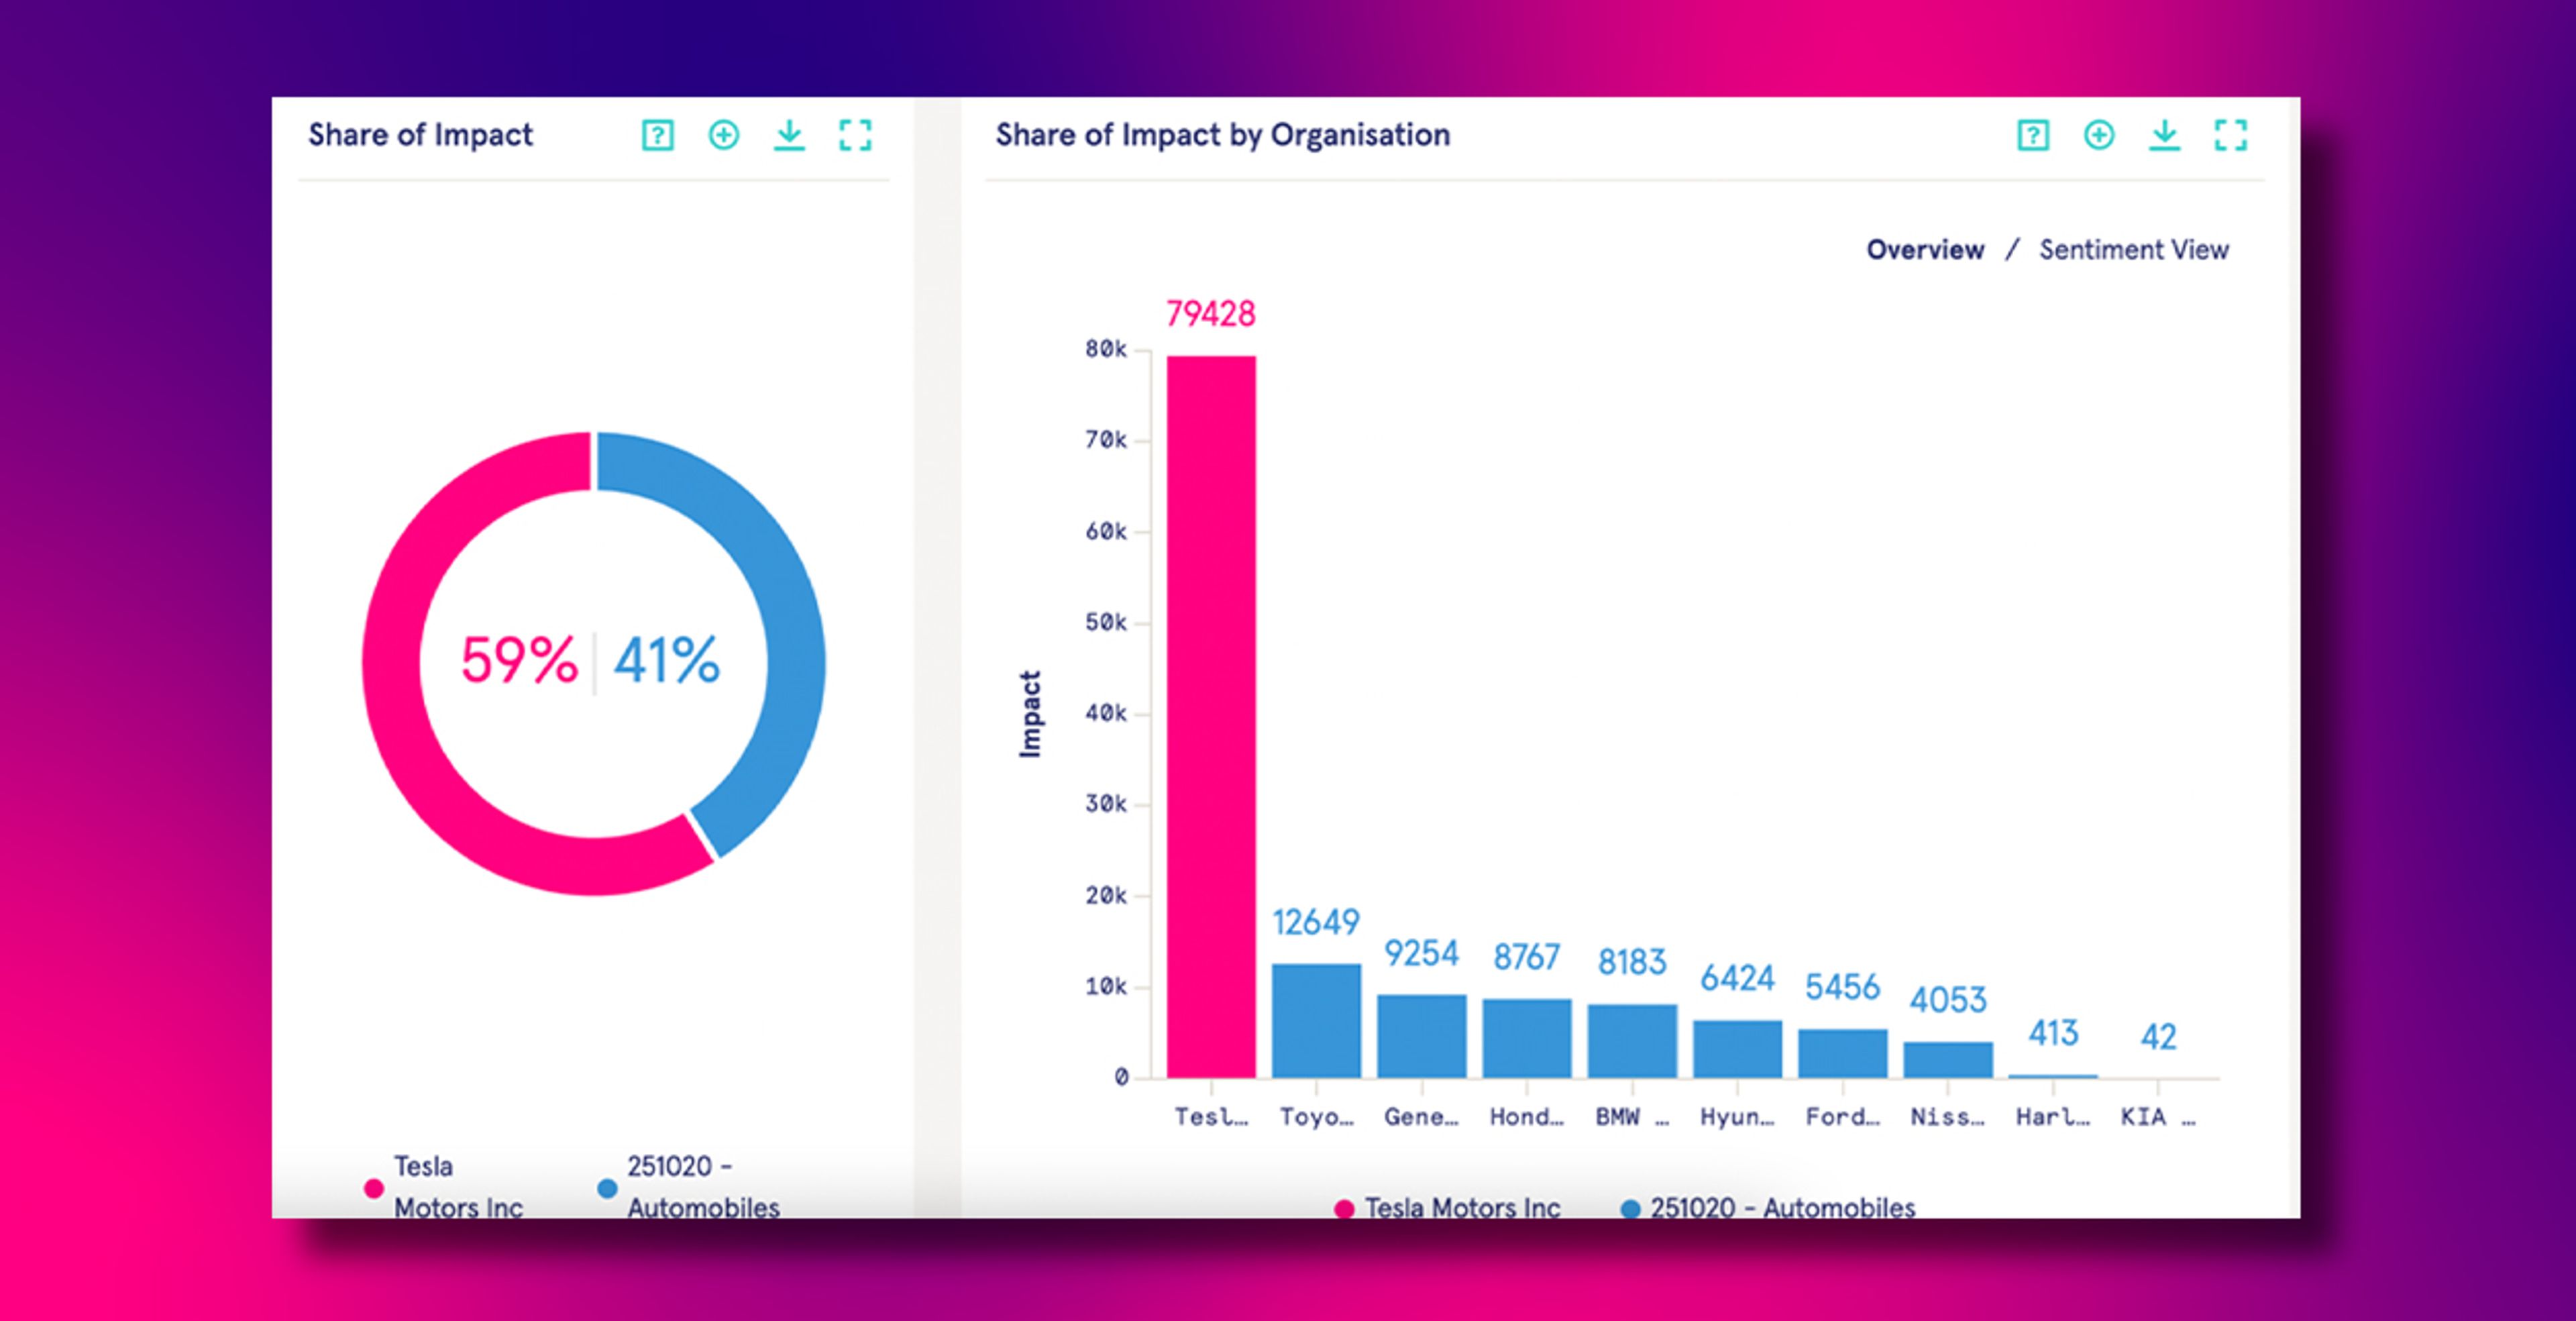Click the Ford... bar labeled 5456
2576x1321 pixels.
(x=1843, y=1053)
